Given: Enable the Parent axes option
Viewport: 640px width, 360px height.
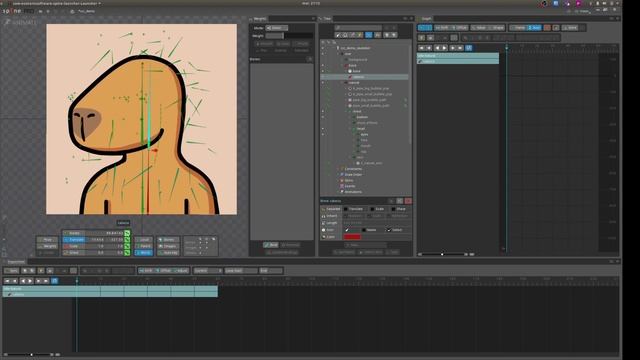Looking at the screenshot, I should (x=144, y=246).
